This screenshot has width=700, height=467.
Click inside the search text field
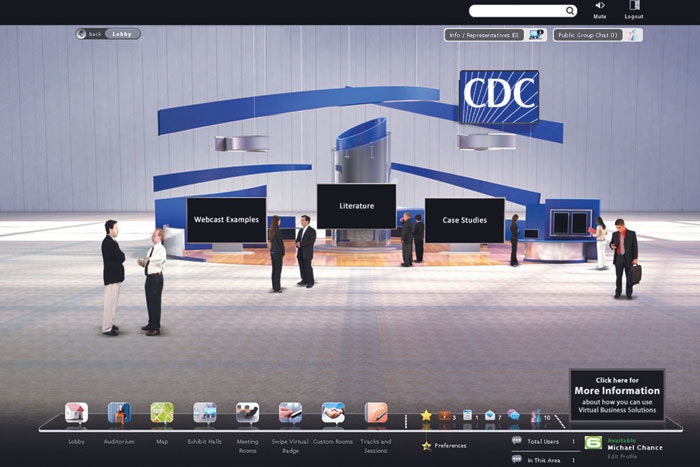517,11
